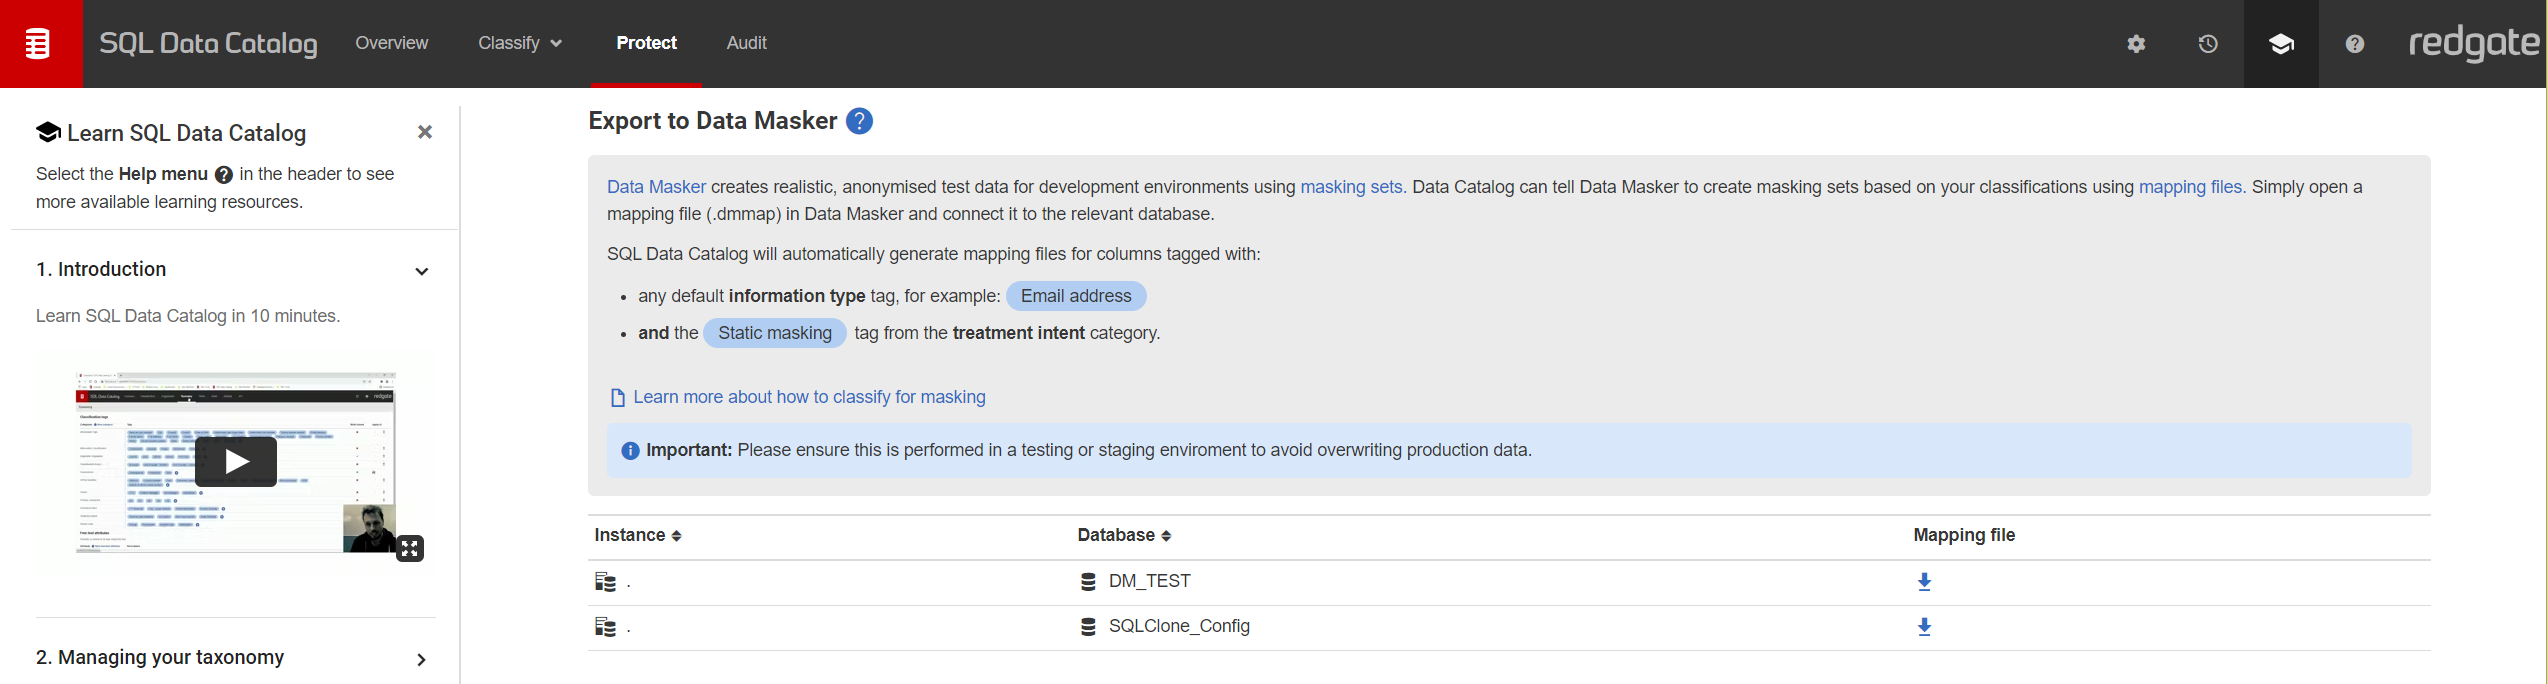Open Learn more about how to classify for masking
The width and height of the screenshot is (2547, 684).
tap(808, 397)
